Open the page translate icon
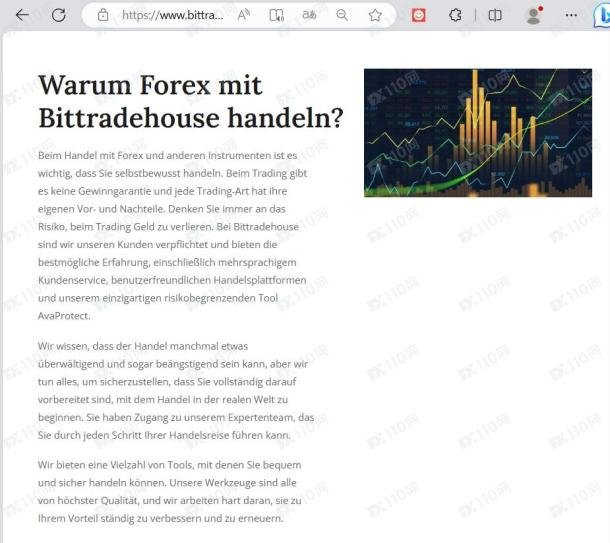 pos(309,15)
